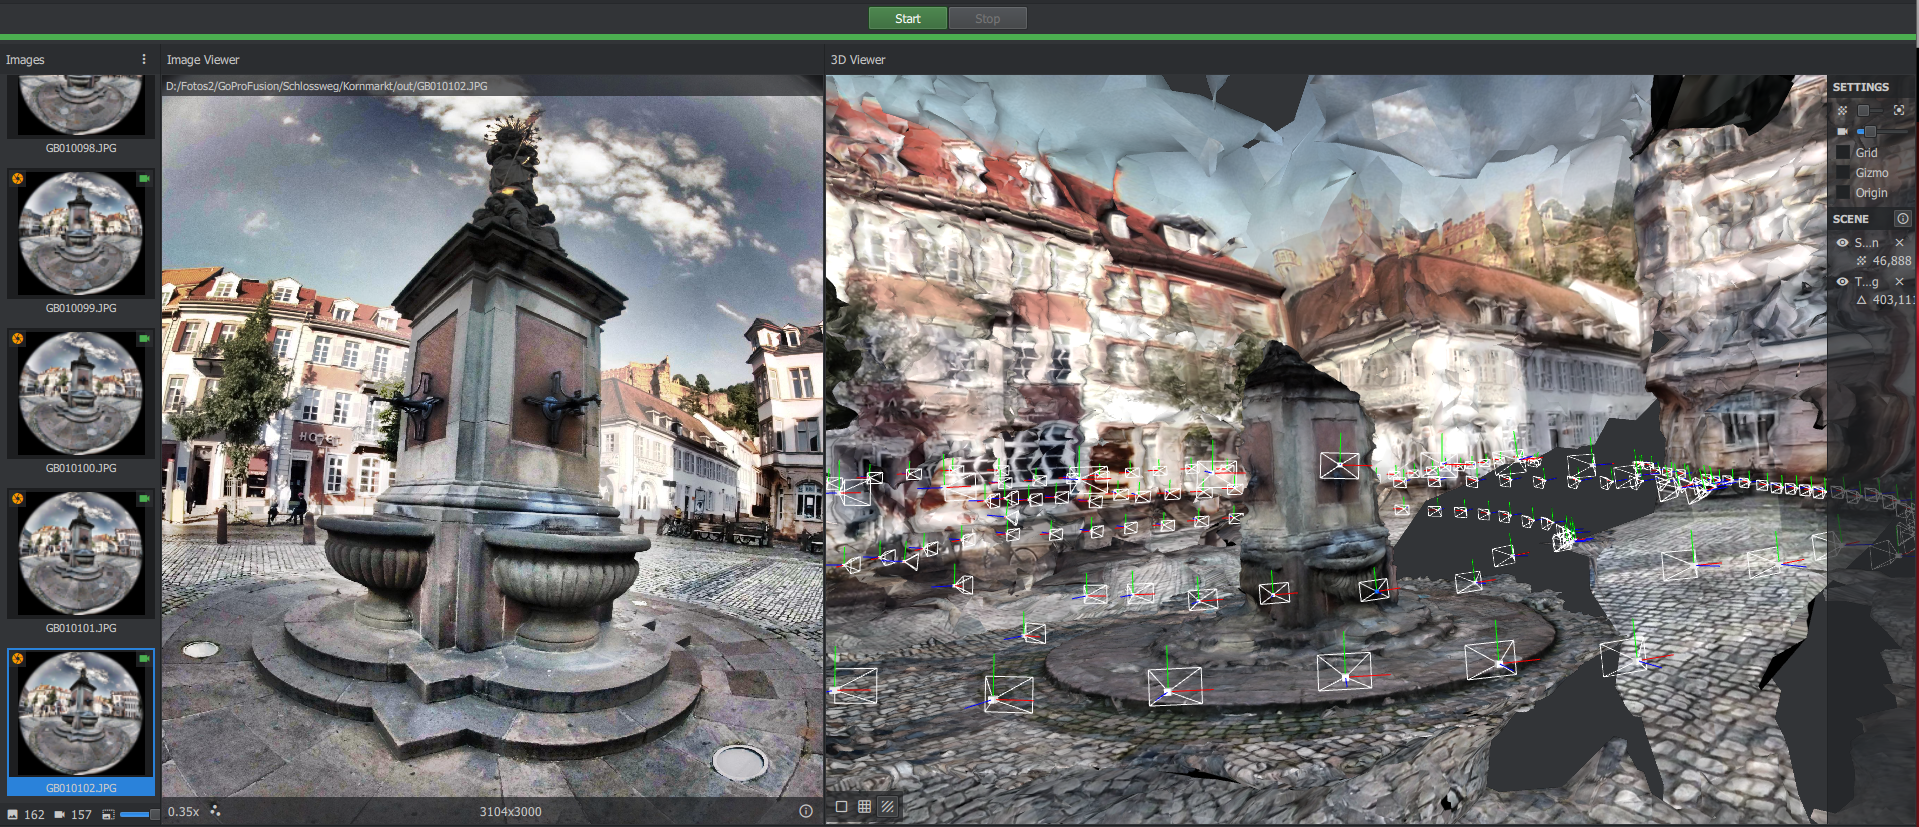Toggle visibility of the S...n scene item

(1842, 242)
